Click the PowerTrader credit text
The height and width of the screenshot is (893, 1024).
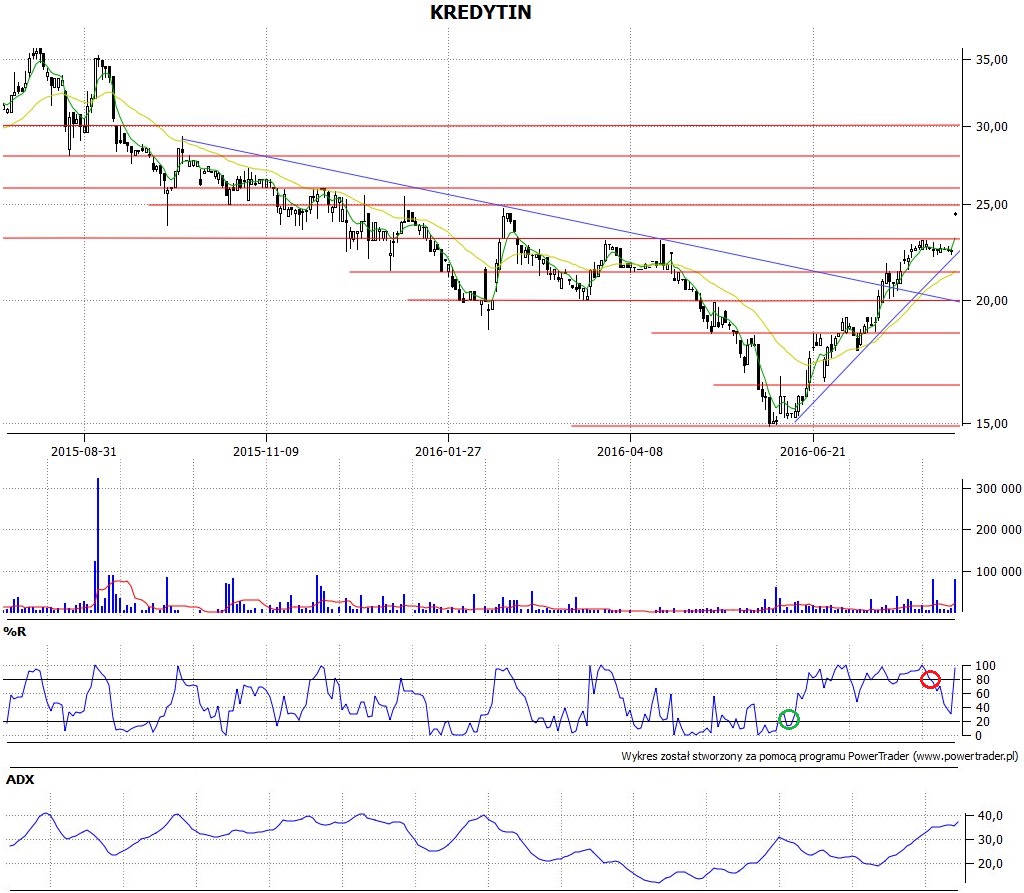tap(819, 756)
